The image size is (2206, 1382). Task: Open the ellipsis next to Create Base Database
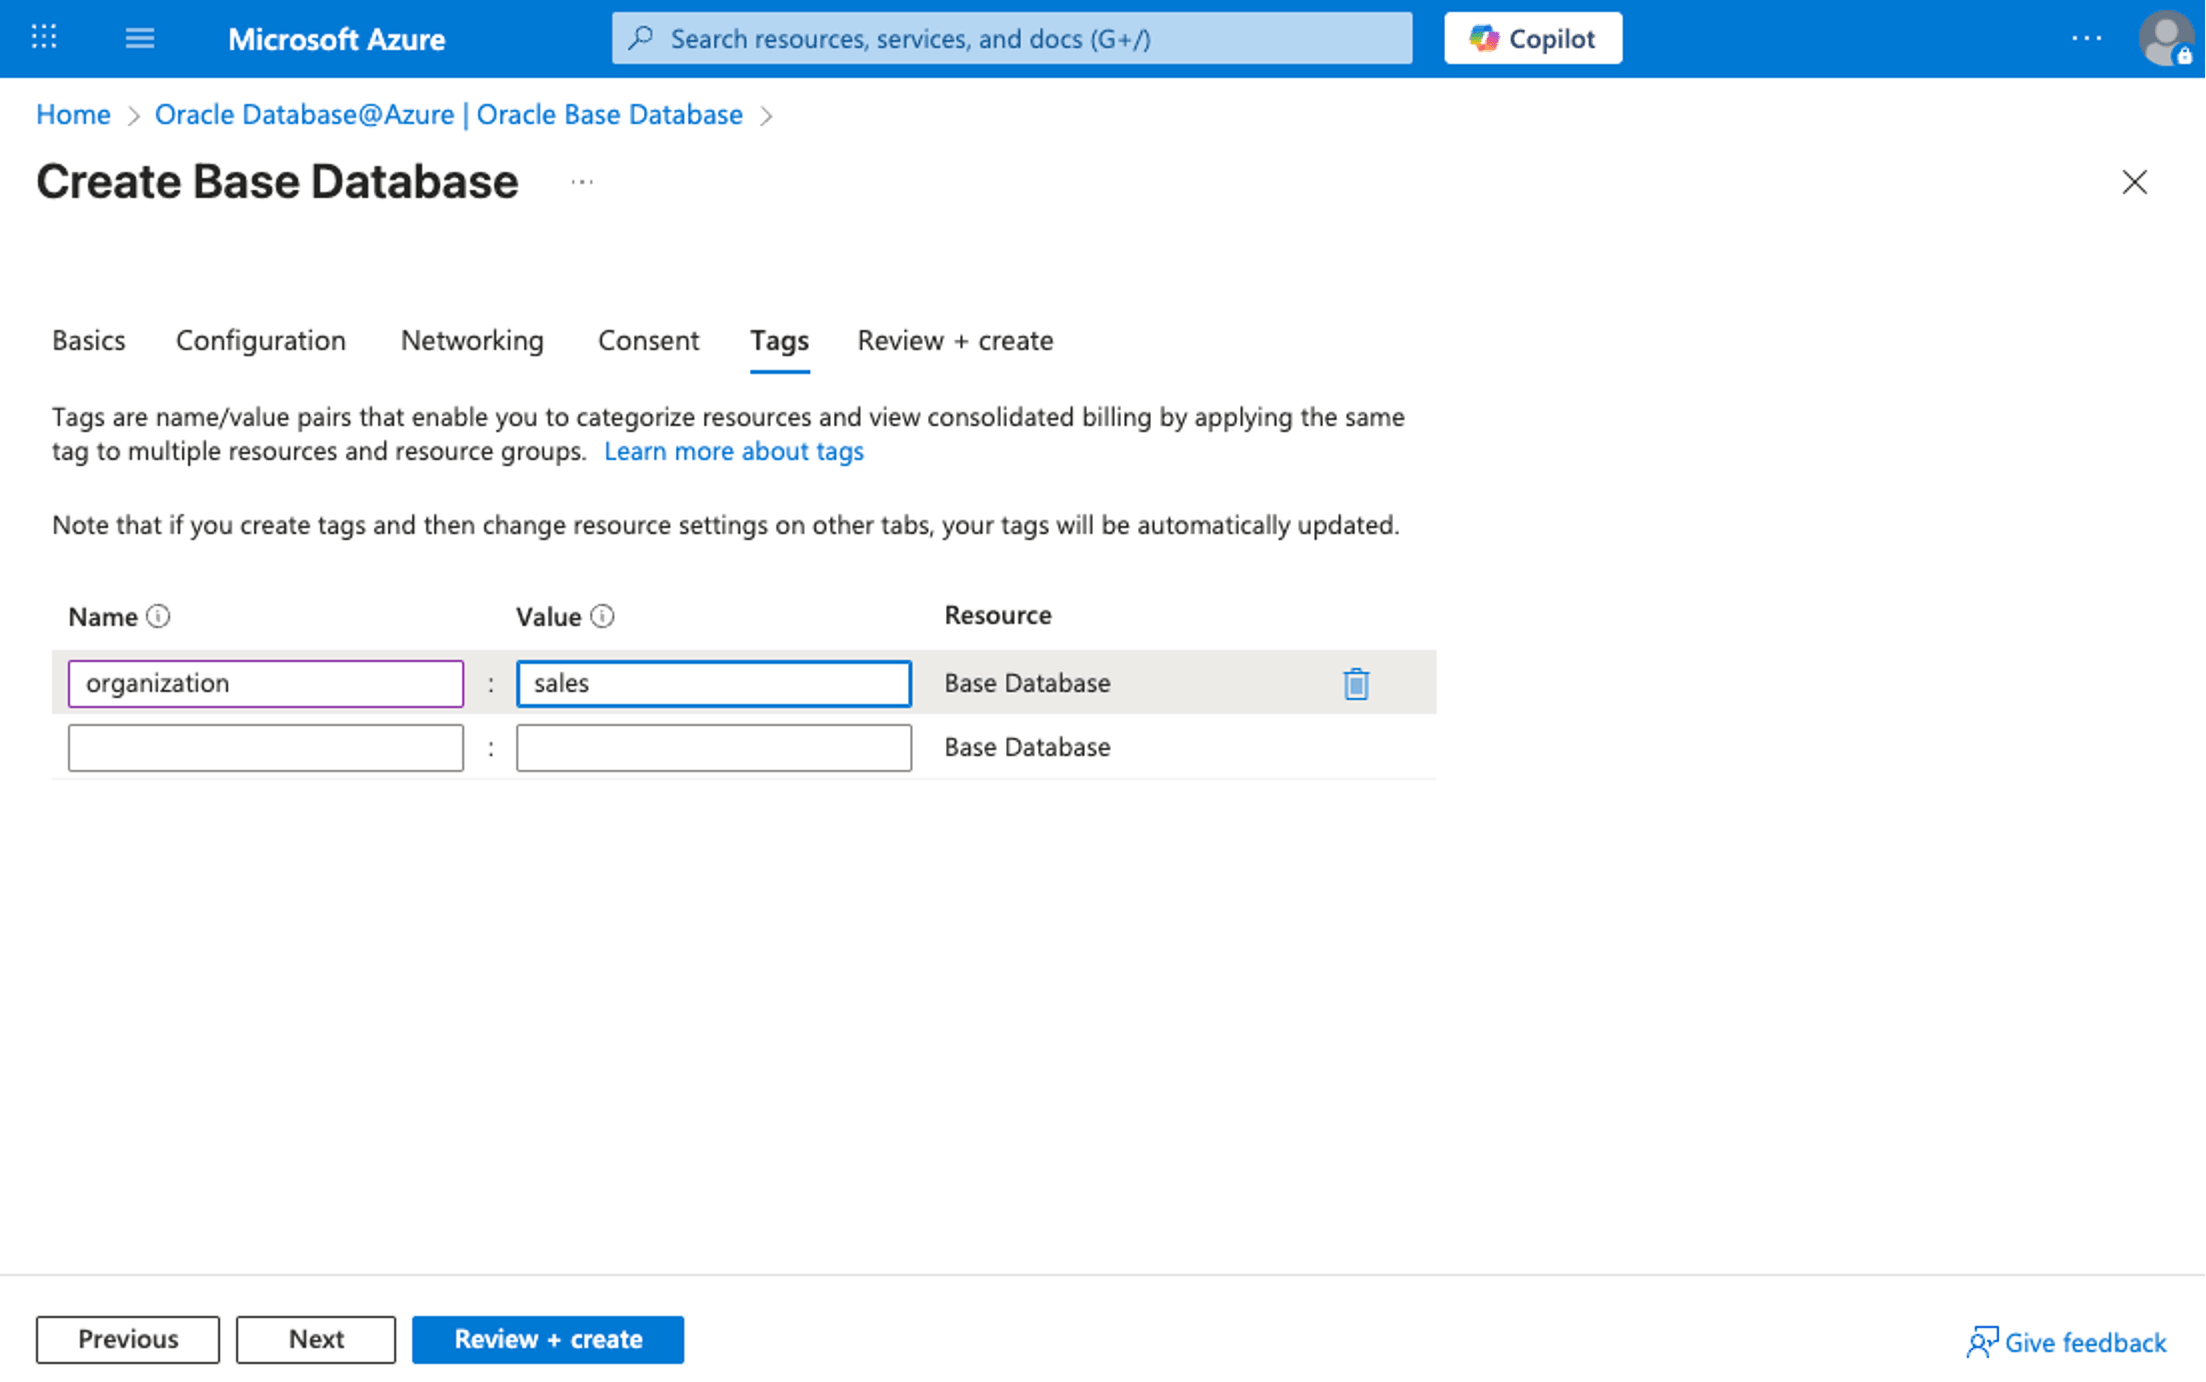click(582, 181)
